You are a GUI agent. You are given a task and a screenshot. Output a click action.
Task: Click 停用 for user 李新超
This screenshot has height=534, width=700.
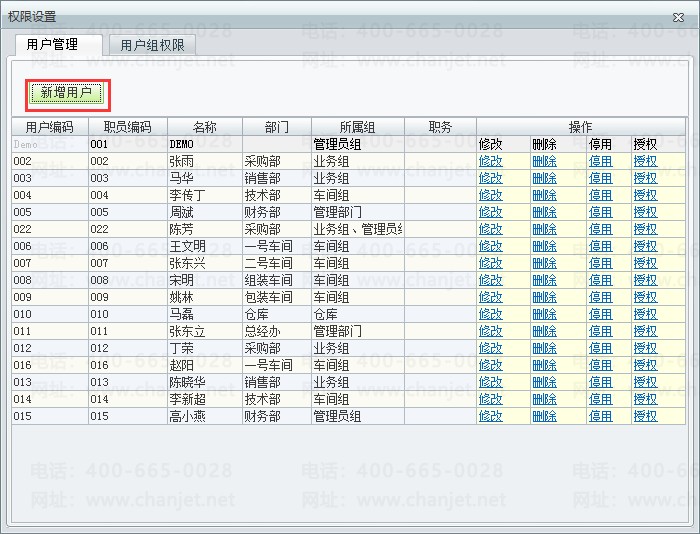tap(600, 399)
